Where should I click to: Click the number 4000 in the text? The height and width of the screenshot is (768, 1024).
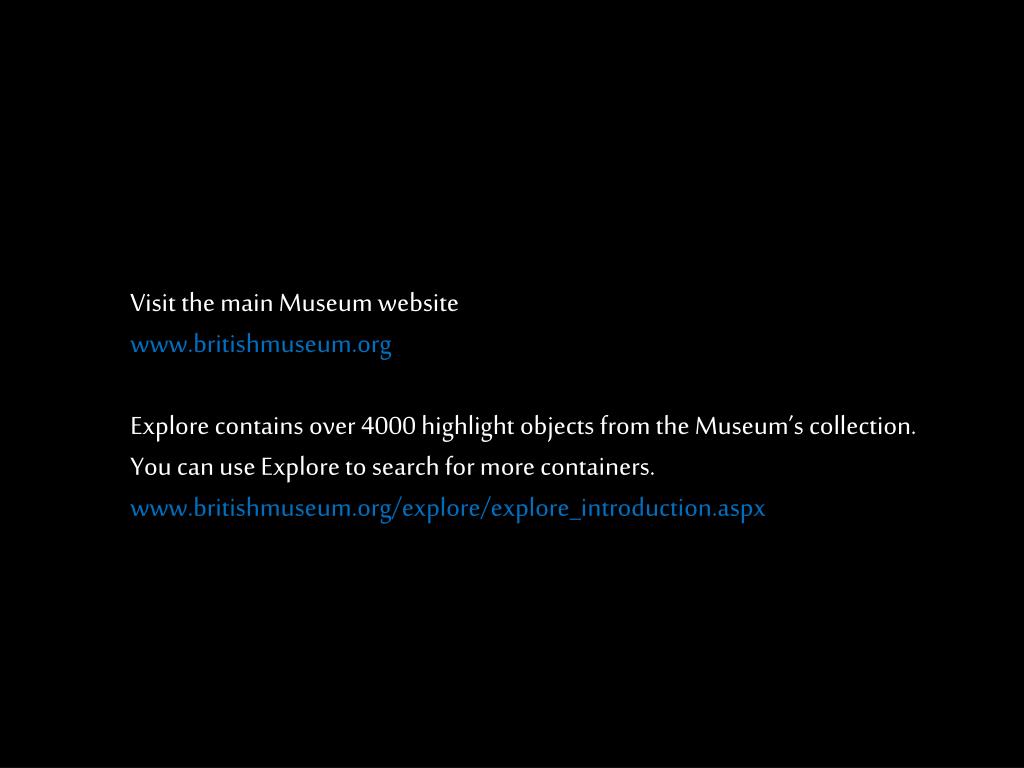(x=389, y=426)
